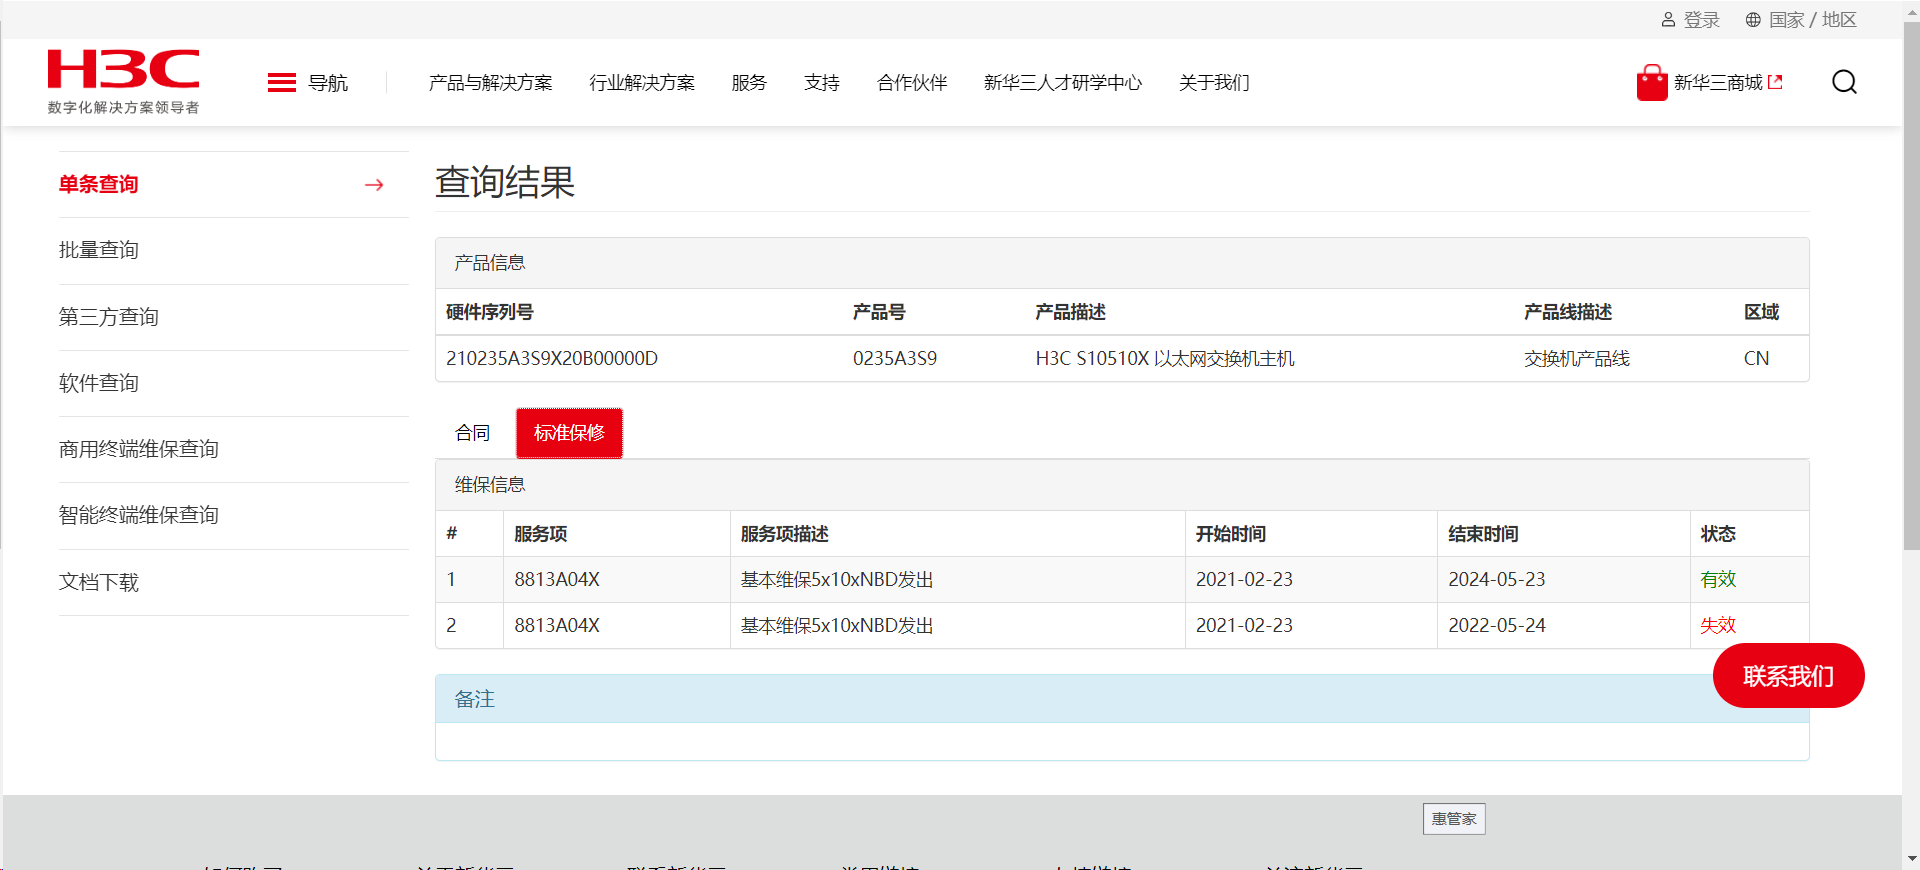The height and width of the screenshot is (870, 1920).
Task: Click the 导航 label
Action: point(328,83)
